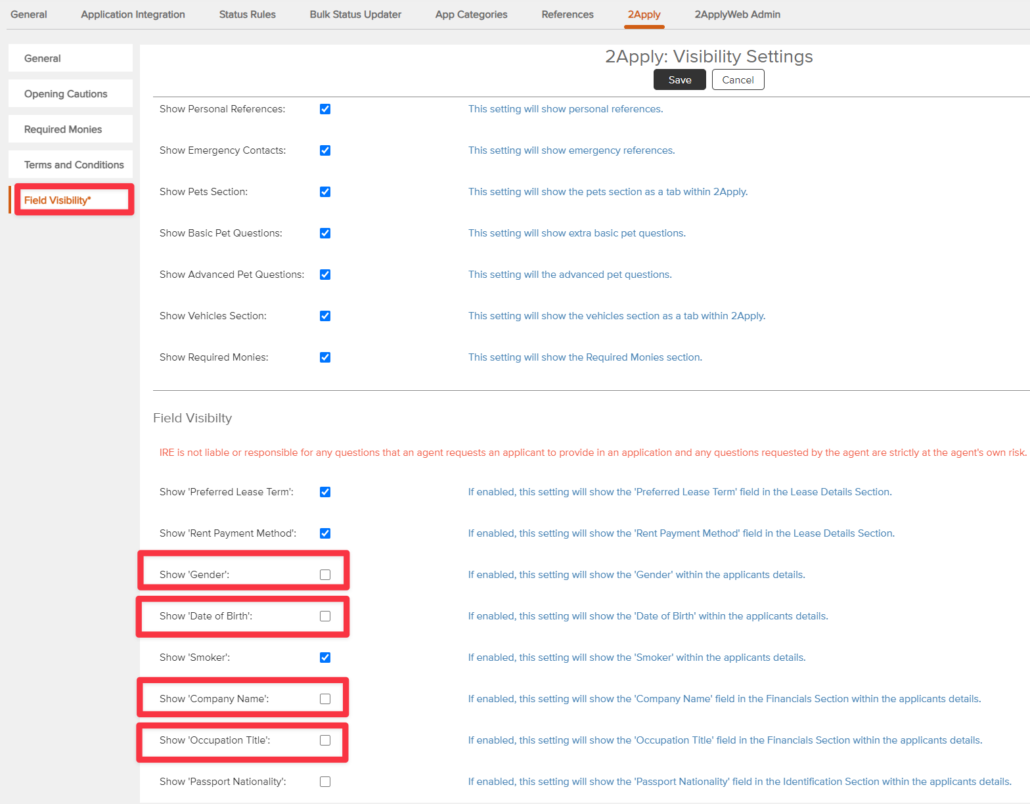Screen dimensions: 1030x804
Task: Uncheck Show 'Rent Payment Method' checkbox
Action: (x=325, y=533)
